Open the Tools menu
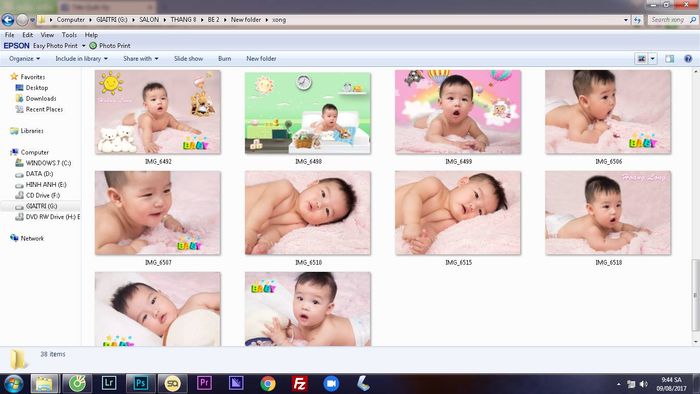The height and width of the screenshot is (394, 700). click(x=69, y=35)
